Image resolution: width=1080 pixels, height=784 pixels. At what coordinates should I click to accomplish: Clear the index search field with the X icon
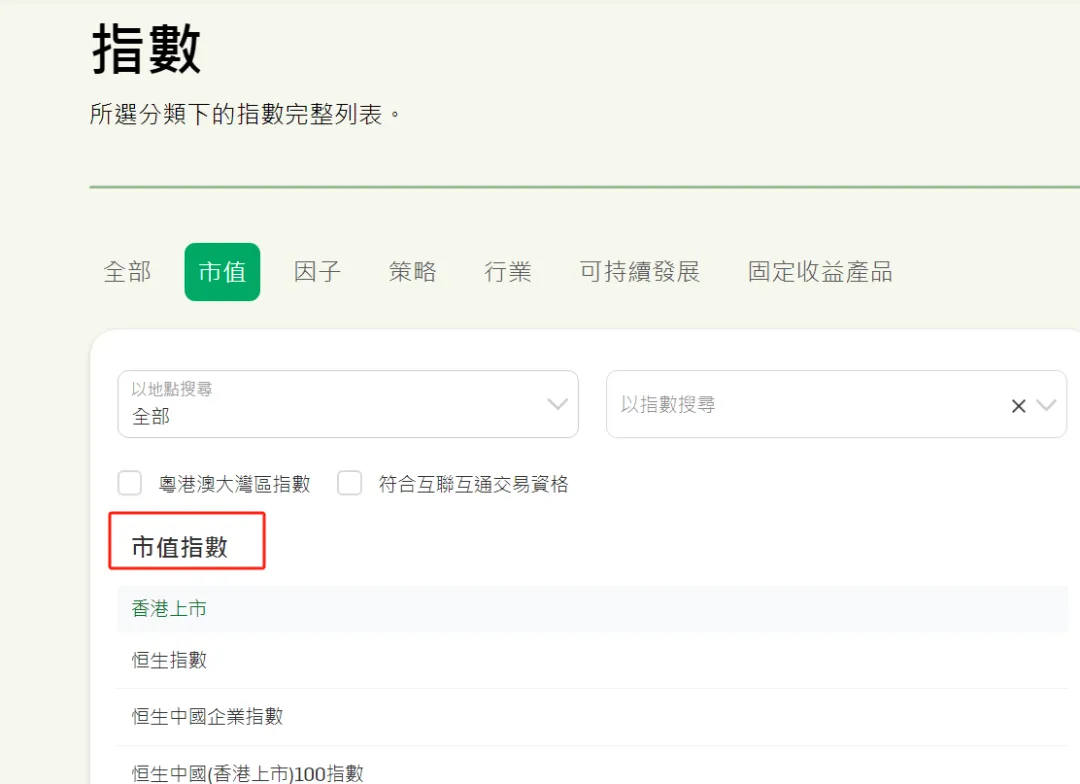pos(1018,406)
